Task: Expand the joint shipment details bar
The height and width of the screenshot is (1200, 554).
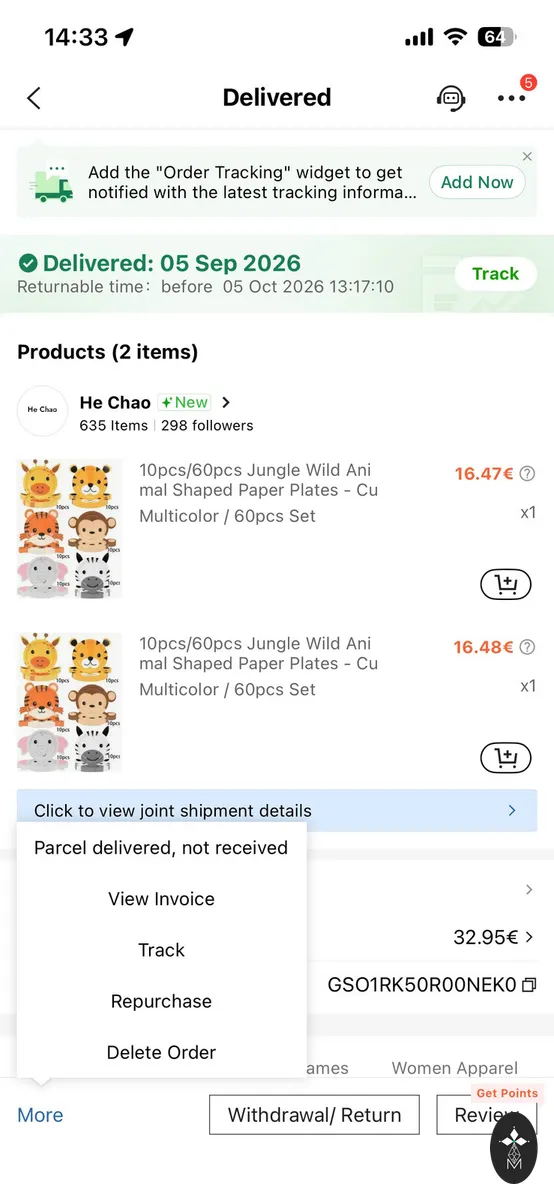Action: pos(277,810)
